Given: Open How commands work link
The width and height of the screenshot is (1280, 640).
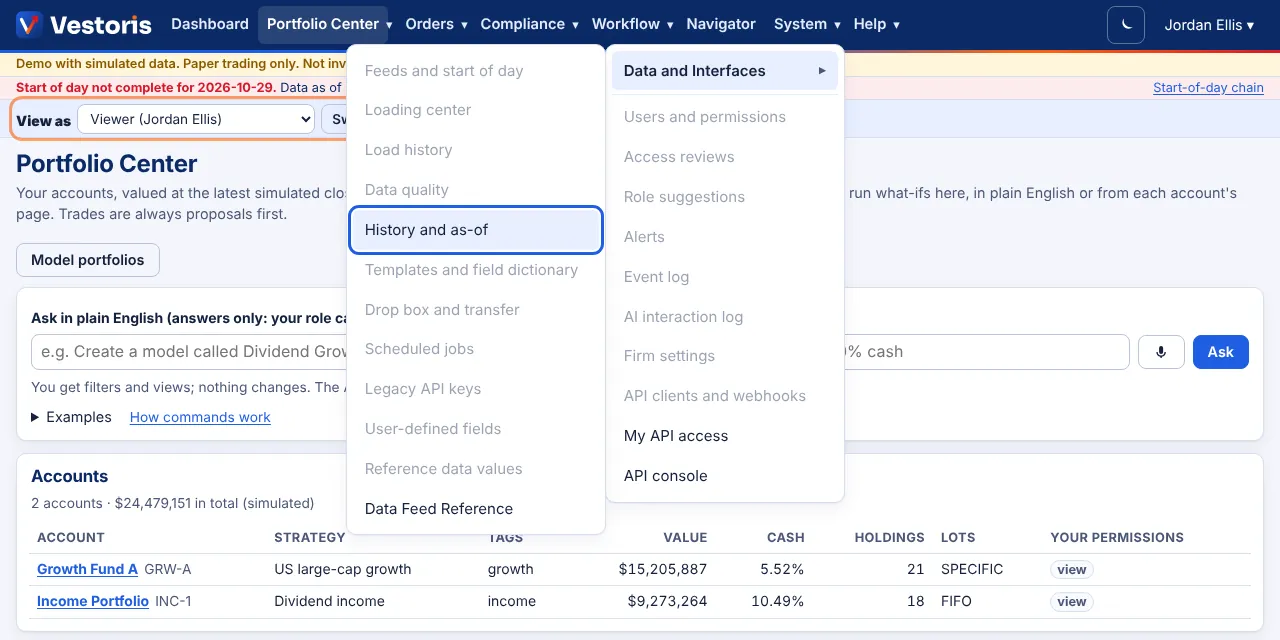Looking at the screenshot, I should [200, 417].
